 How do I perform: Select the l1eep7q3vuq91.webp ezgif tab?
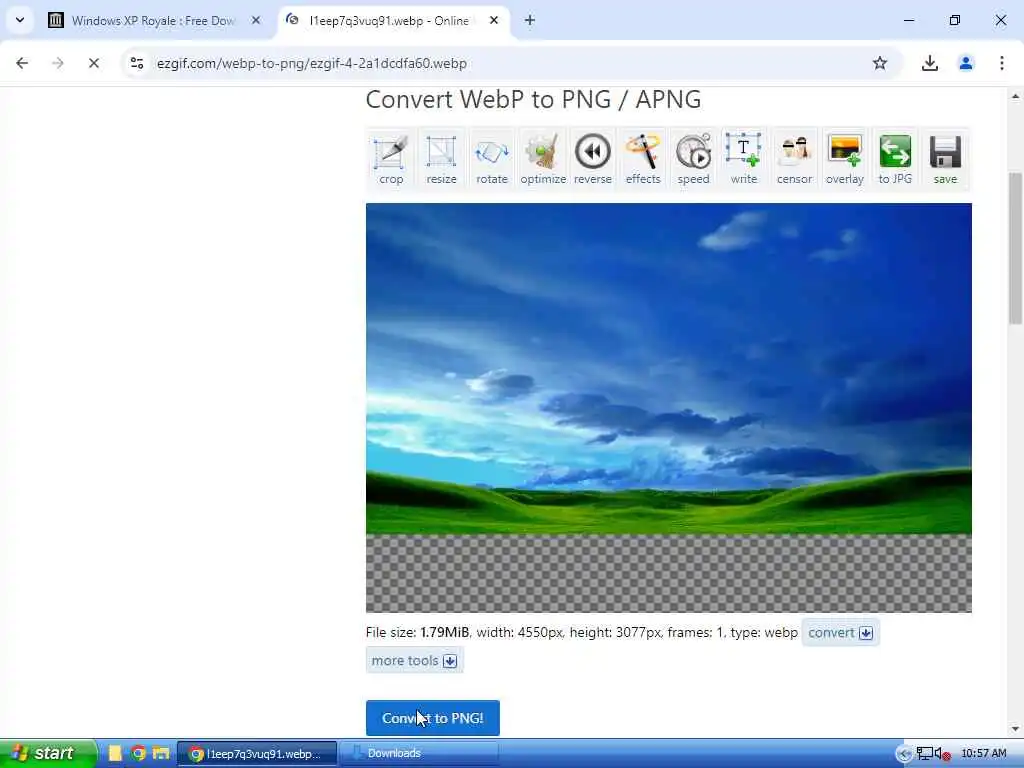[x=389, y=21]
